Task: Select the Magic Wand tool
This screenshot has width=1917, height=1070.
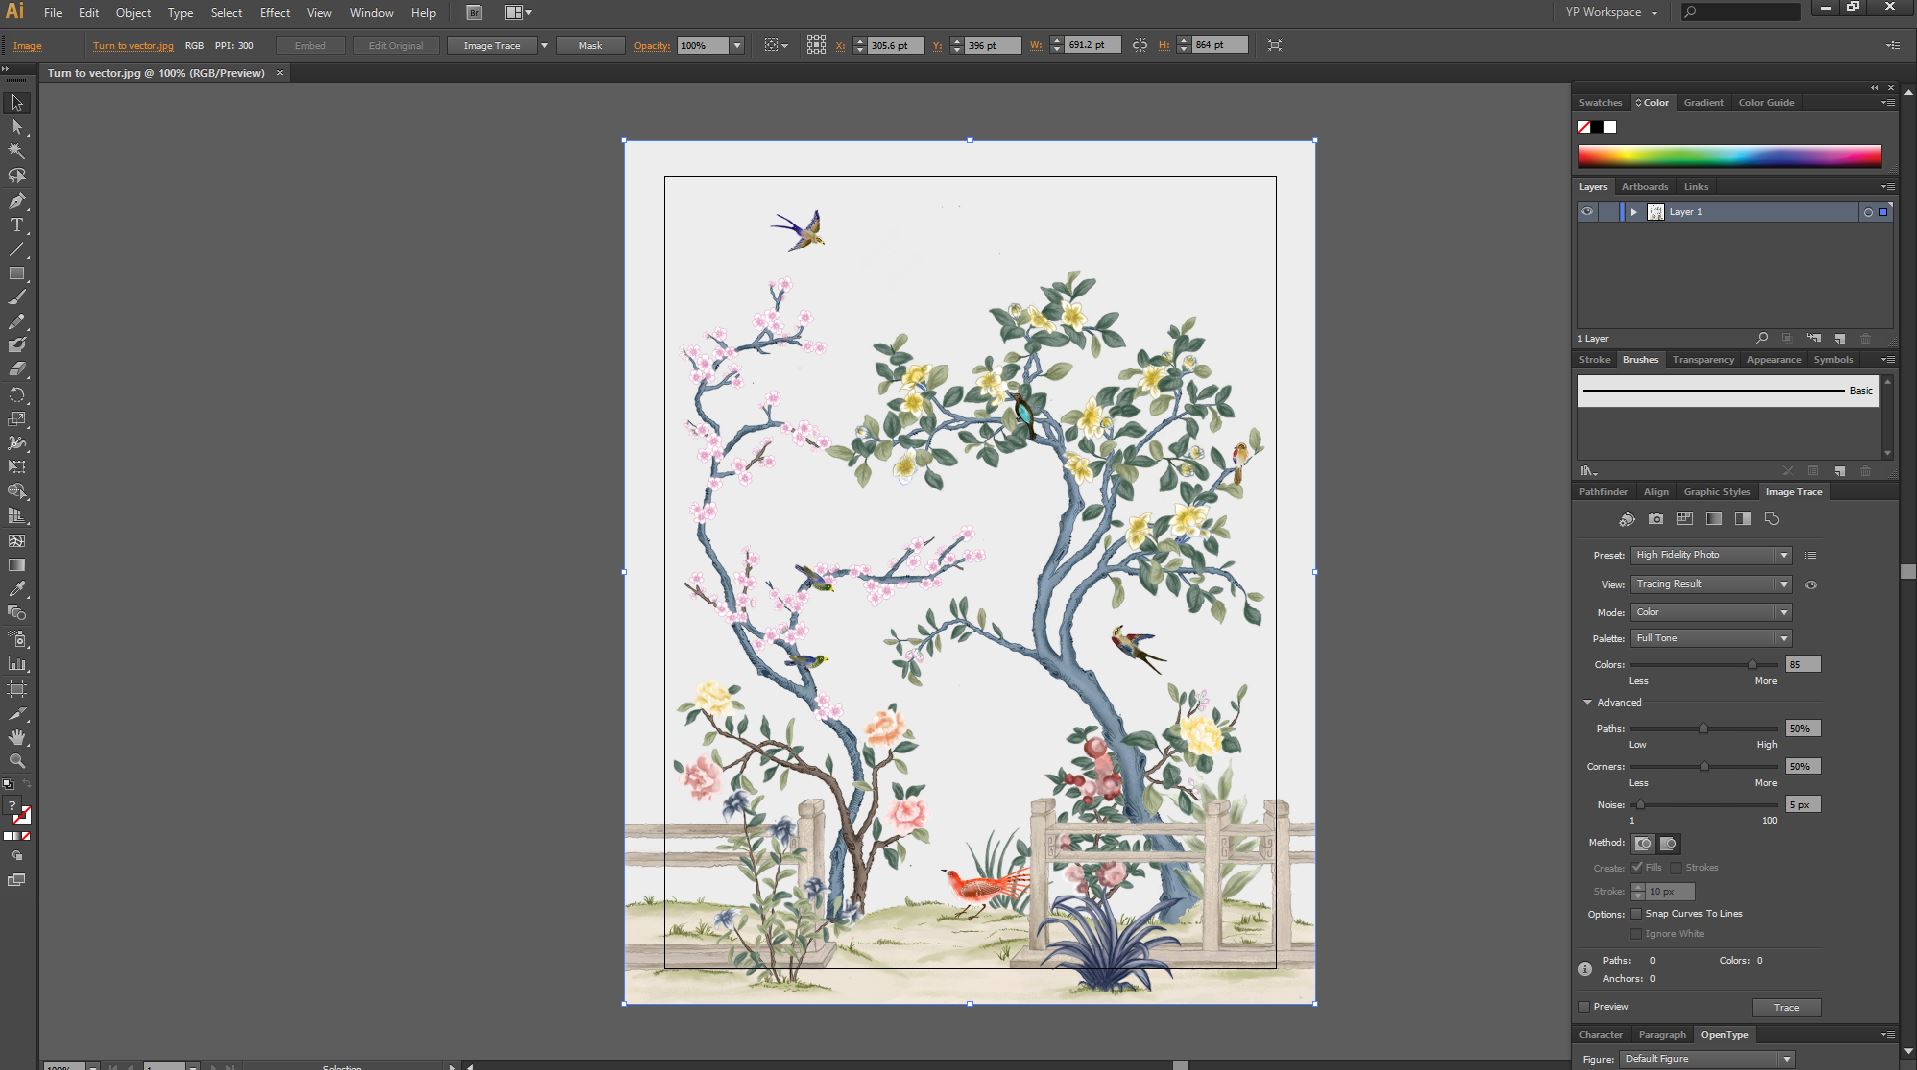Action: [x=17, y=151]
